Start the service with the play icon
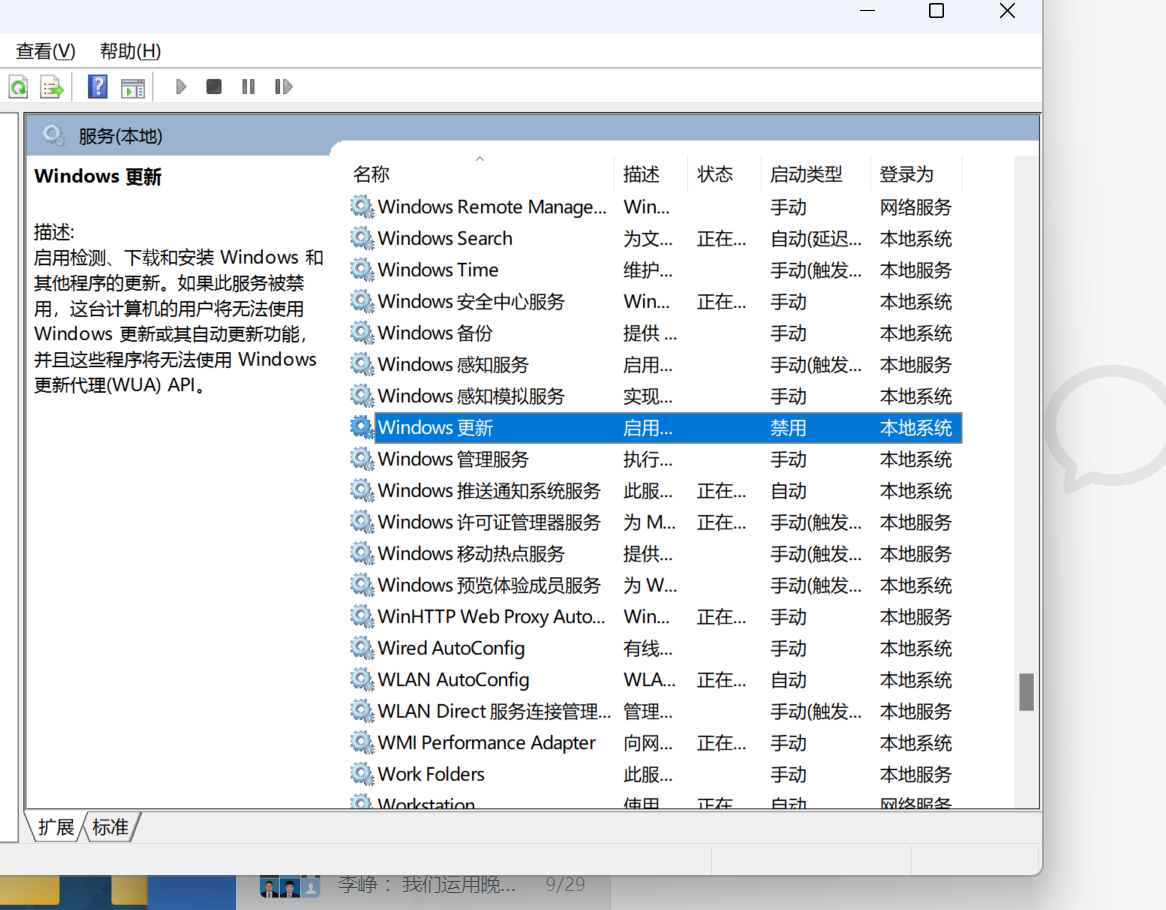This screenshot has height=910, width=1166. [181, 87]
